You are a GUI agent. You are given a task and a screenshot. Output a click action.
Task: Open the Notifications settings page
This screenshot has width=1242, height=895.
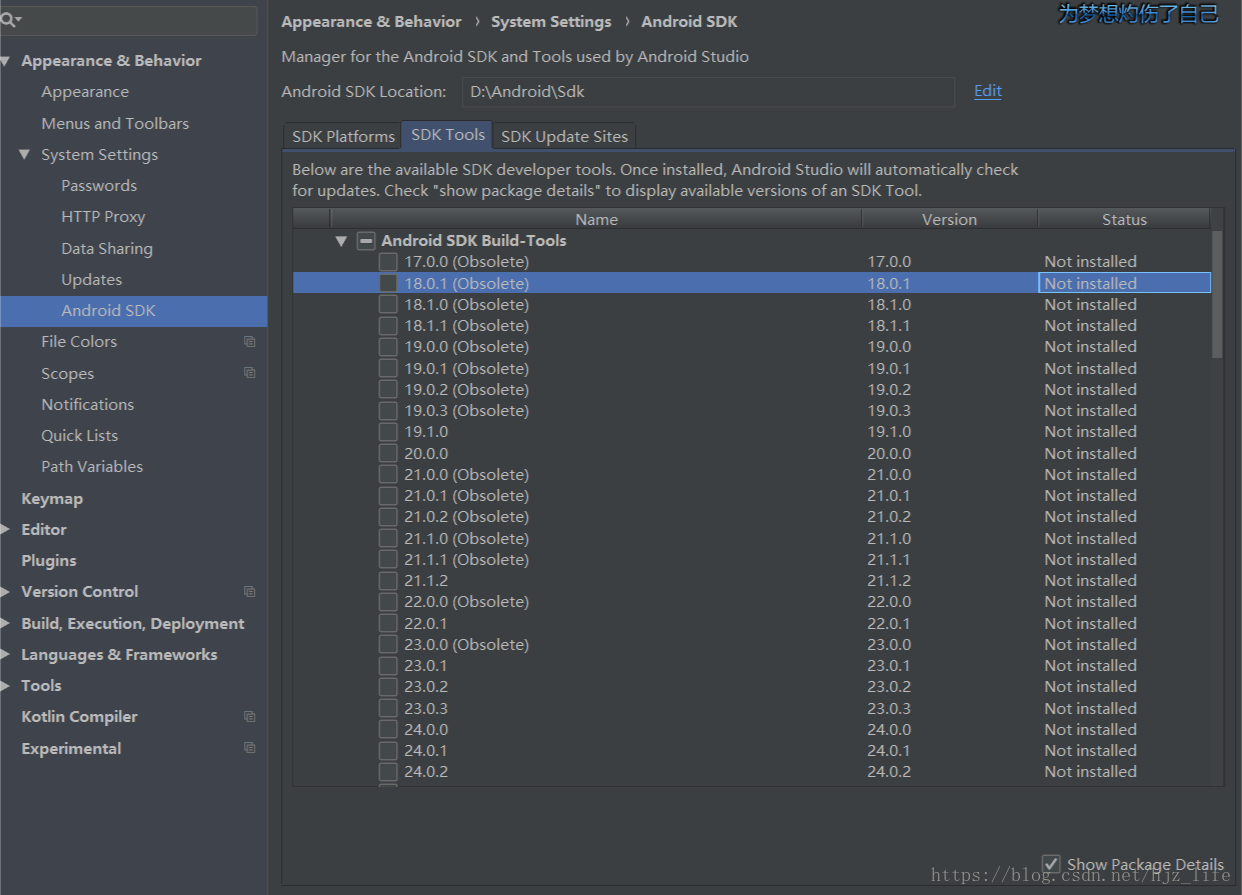pos(87,405)
